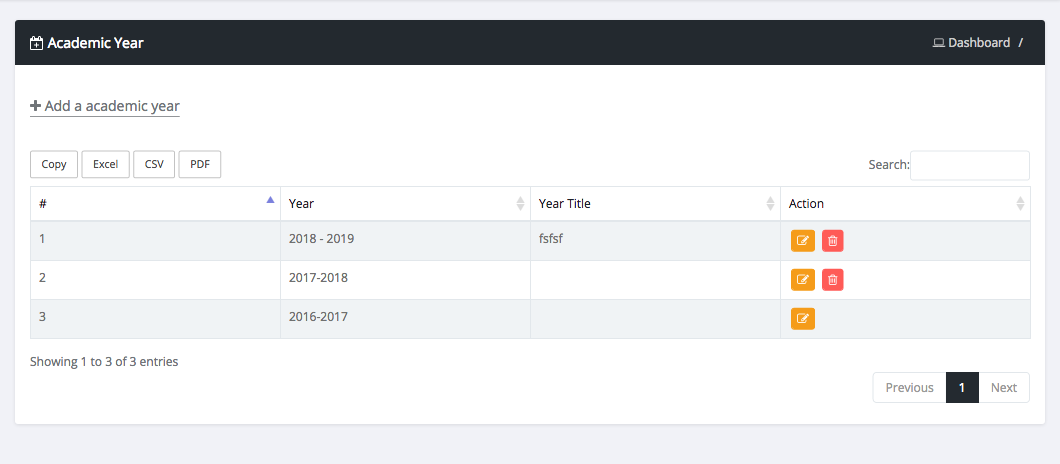The height and width of the screenshot is (464, 1060).
Task: Export table as CSV
Action: [154, 165]
